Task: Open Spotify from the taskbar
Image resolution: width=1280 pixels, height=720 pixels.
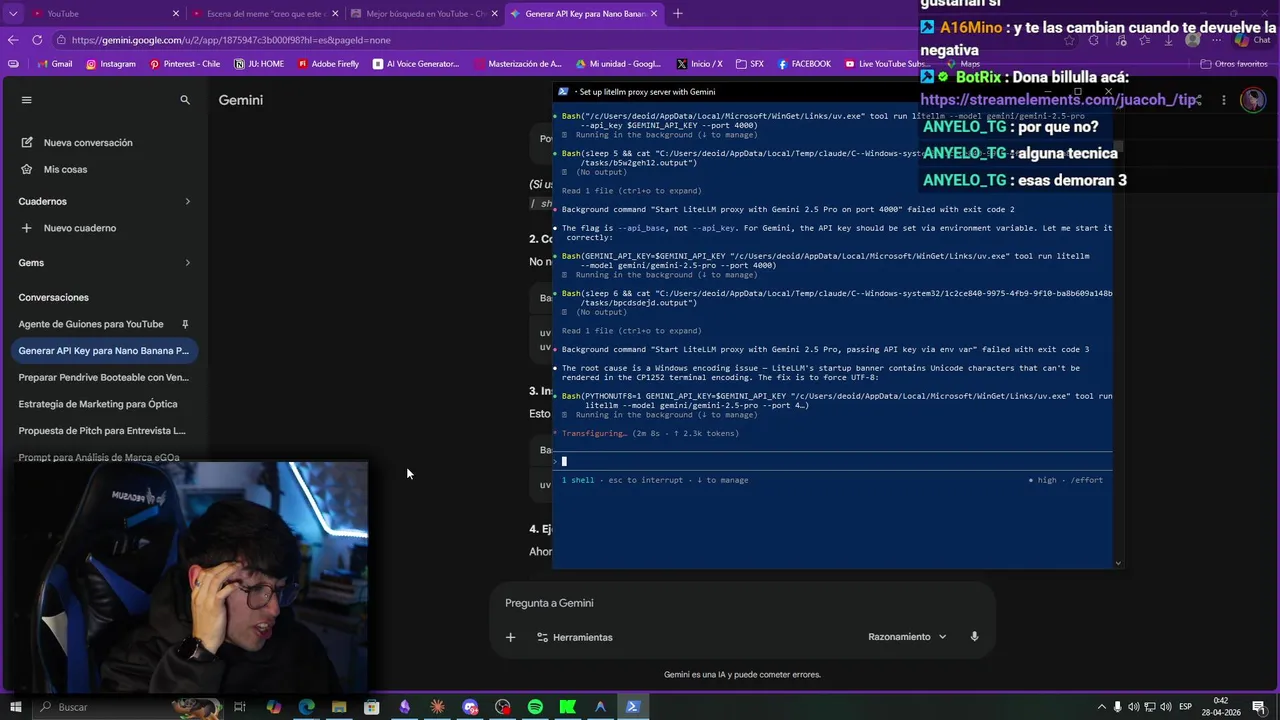Action: tap(535, 707)
